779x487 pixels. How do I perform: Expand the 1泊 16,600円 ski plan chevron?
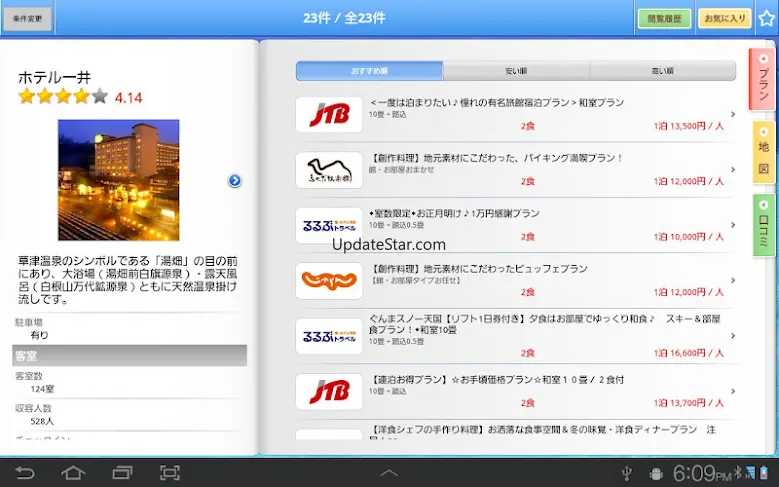tap(733, 336)
